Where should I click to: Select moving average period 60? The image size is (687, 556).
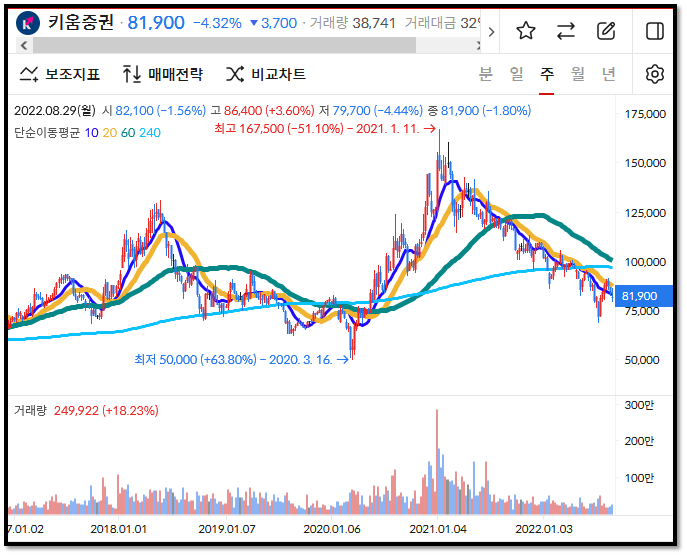coord(128,133)
